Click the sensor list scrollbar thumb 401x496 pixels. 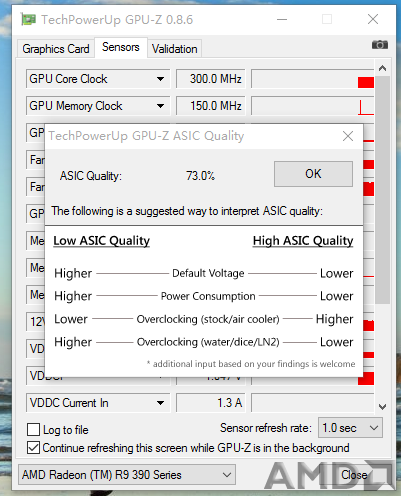tap(382, 190)
